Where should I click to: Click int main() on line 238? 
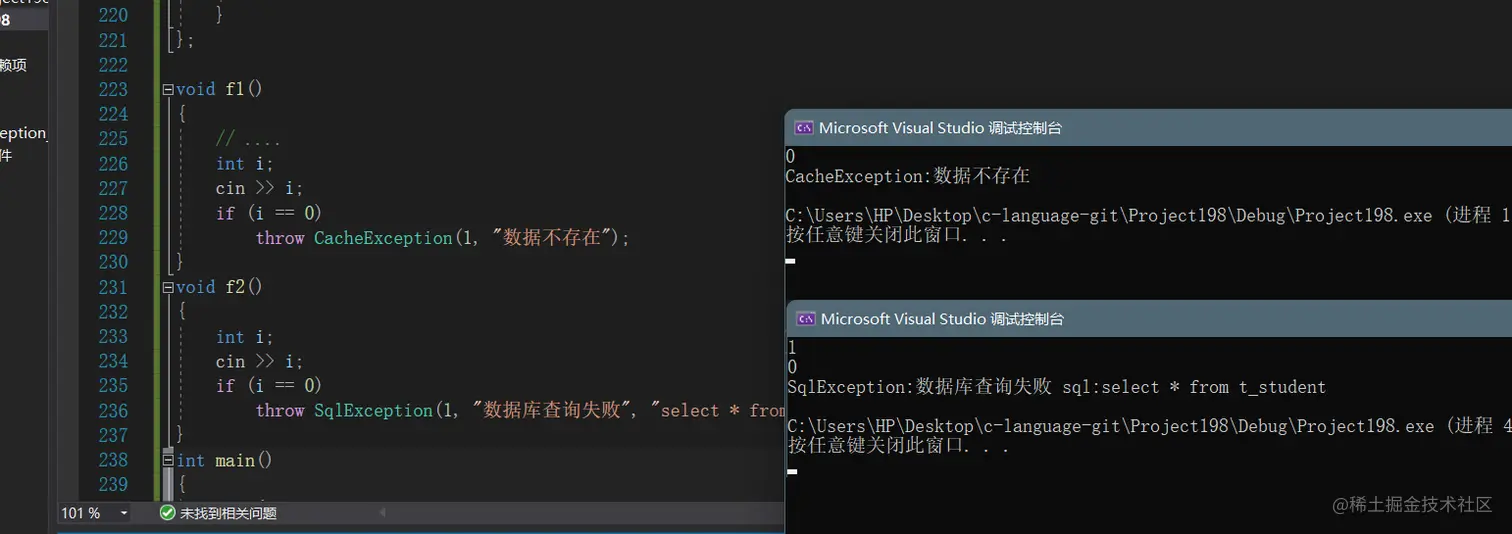[x=225, y=460]
